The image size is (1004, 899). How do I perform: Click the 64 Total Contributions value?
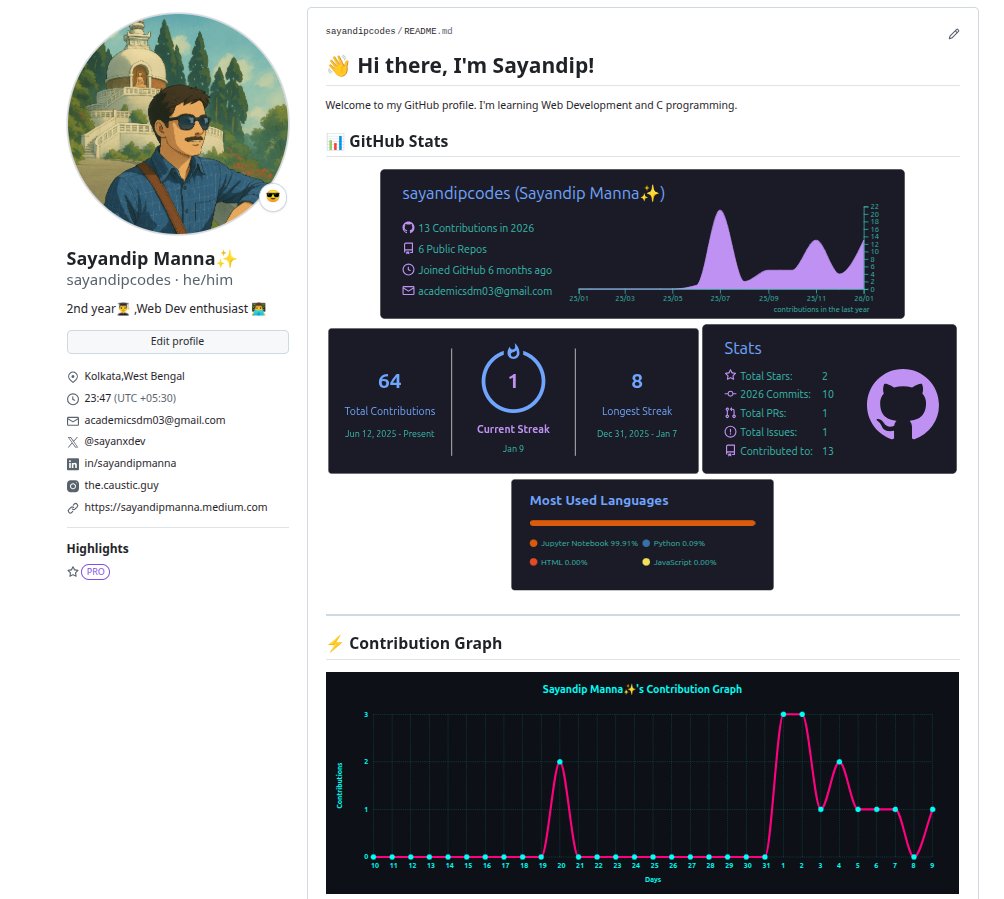(x=389, y=382)
